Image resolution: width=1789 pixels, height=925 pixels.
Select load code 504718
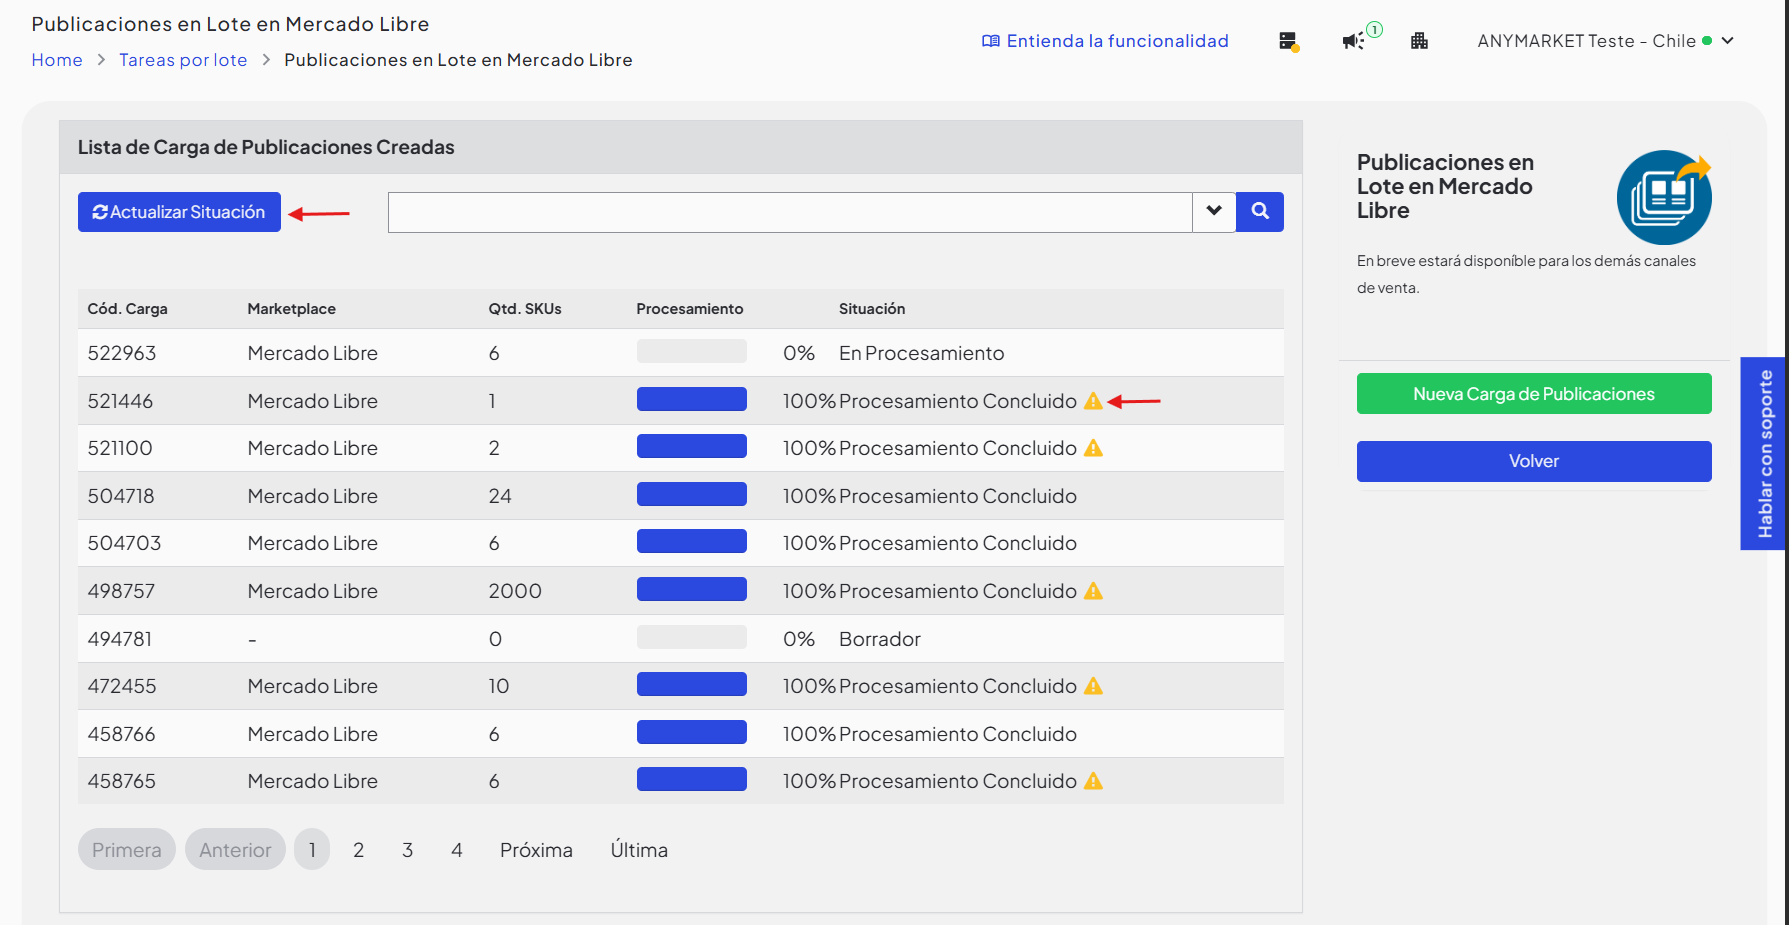click(121, 496)
